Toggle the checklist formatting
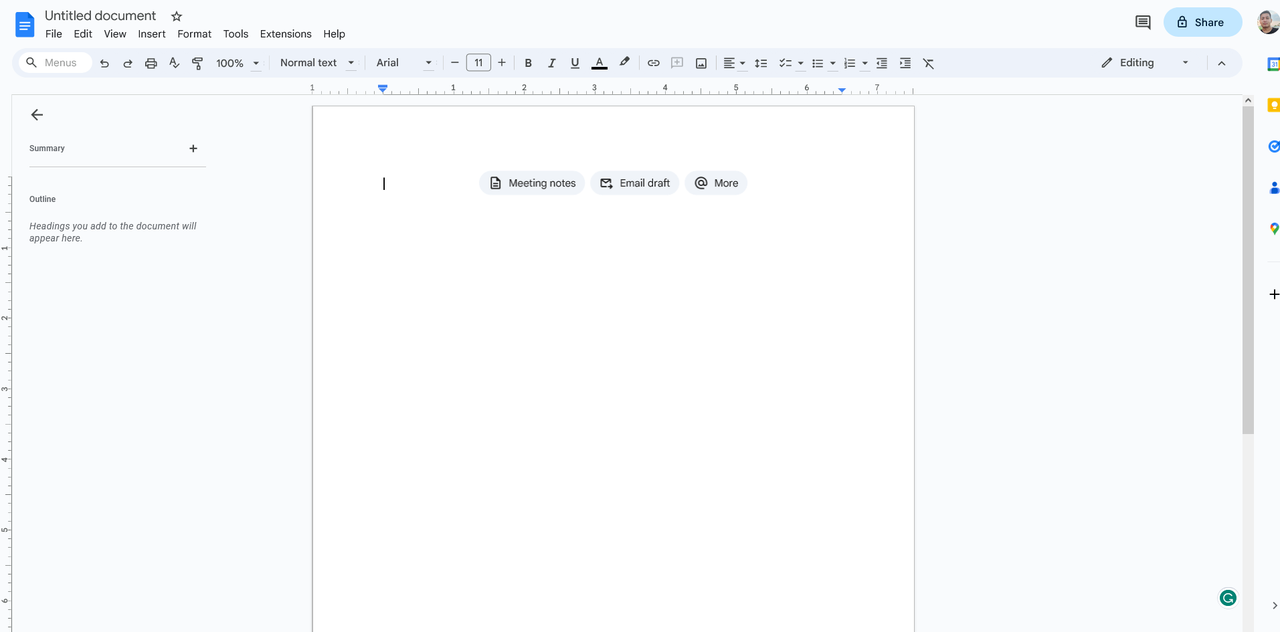1280x632 pixels. click(785, 63)
